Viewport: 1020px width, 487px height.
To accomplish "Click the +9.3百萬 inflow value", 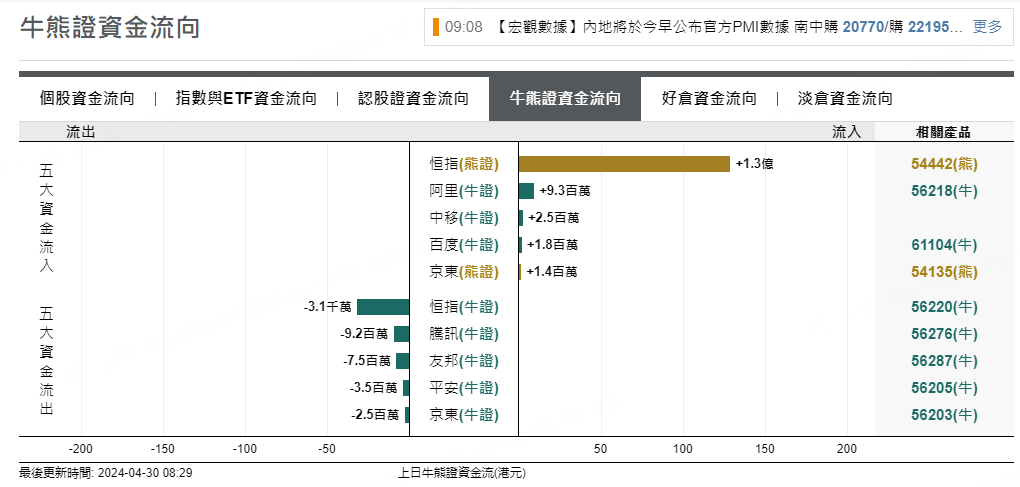I will [x=565, y=191].
